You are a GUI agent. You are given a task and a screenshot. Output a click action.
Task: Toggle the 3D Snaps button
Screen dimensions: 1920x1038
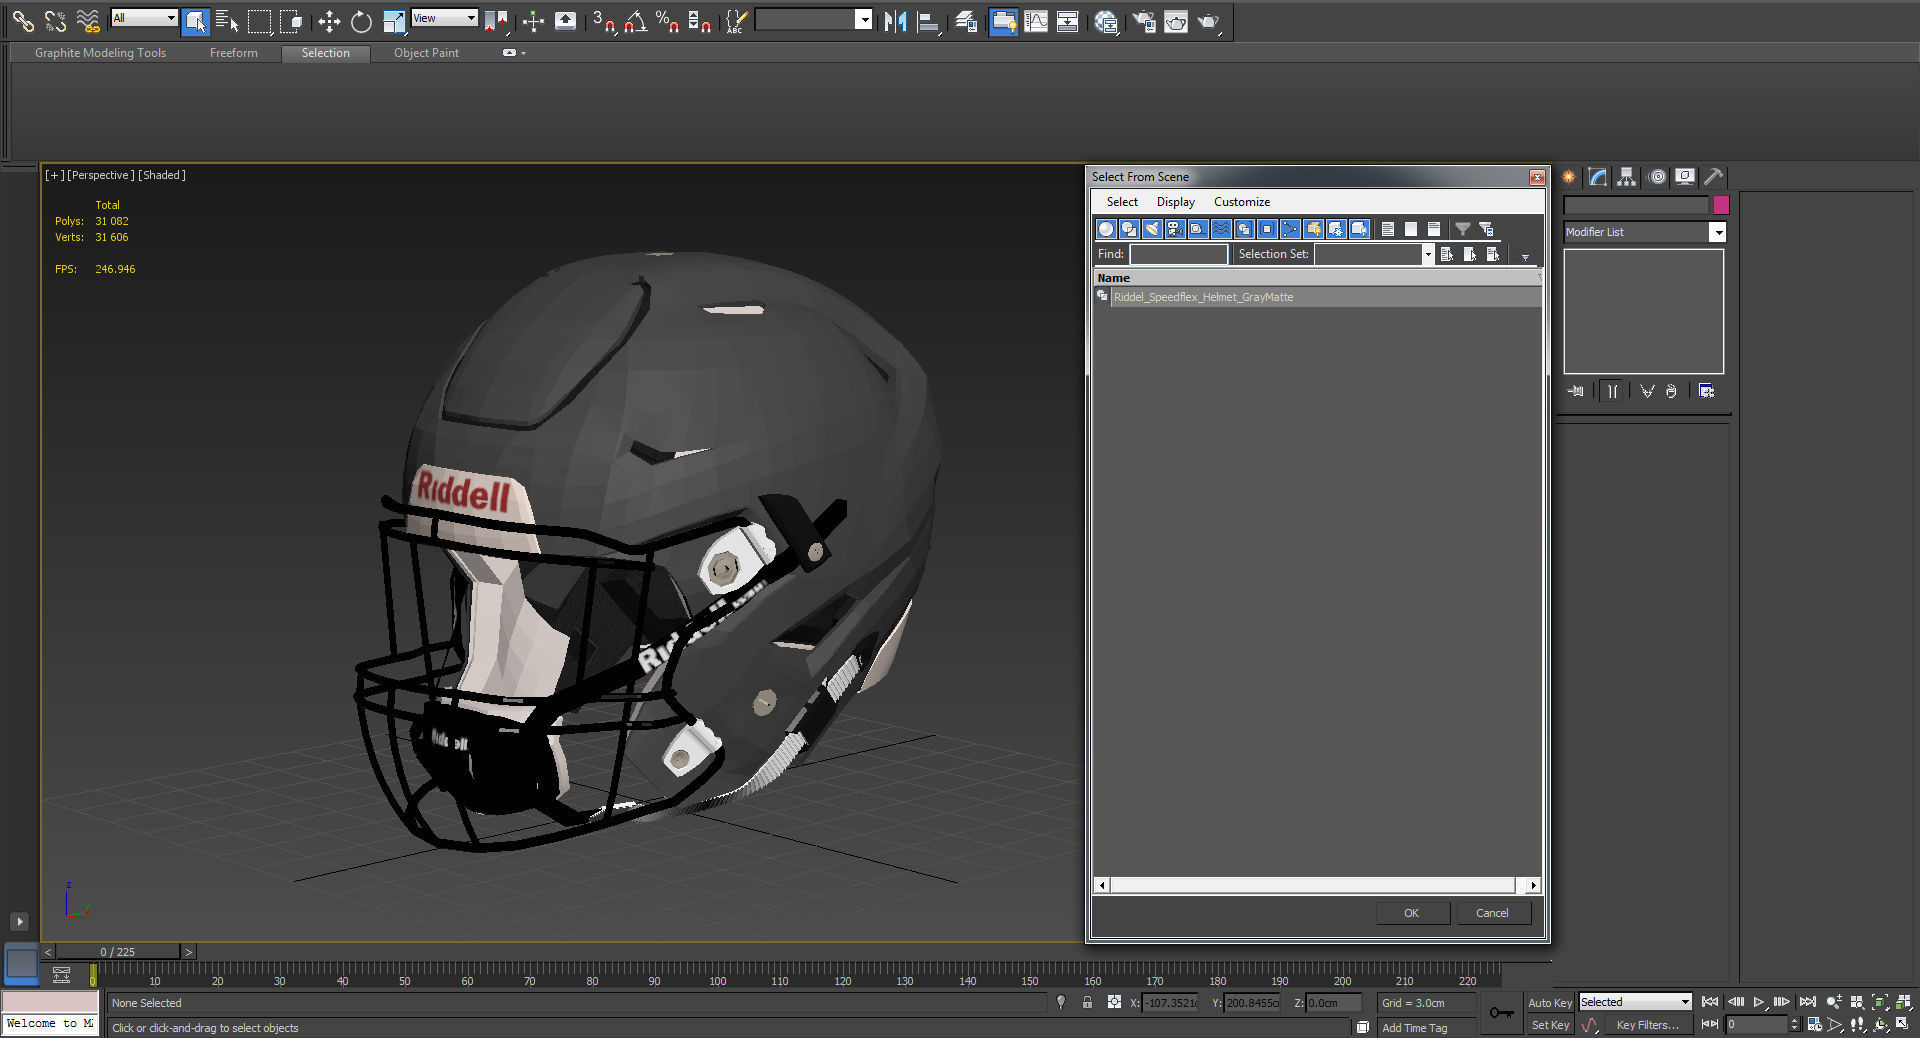tap(603, 21)
